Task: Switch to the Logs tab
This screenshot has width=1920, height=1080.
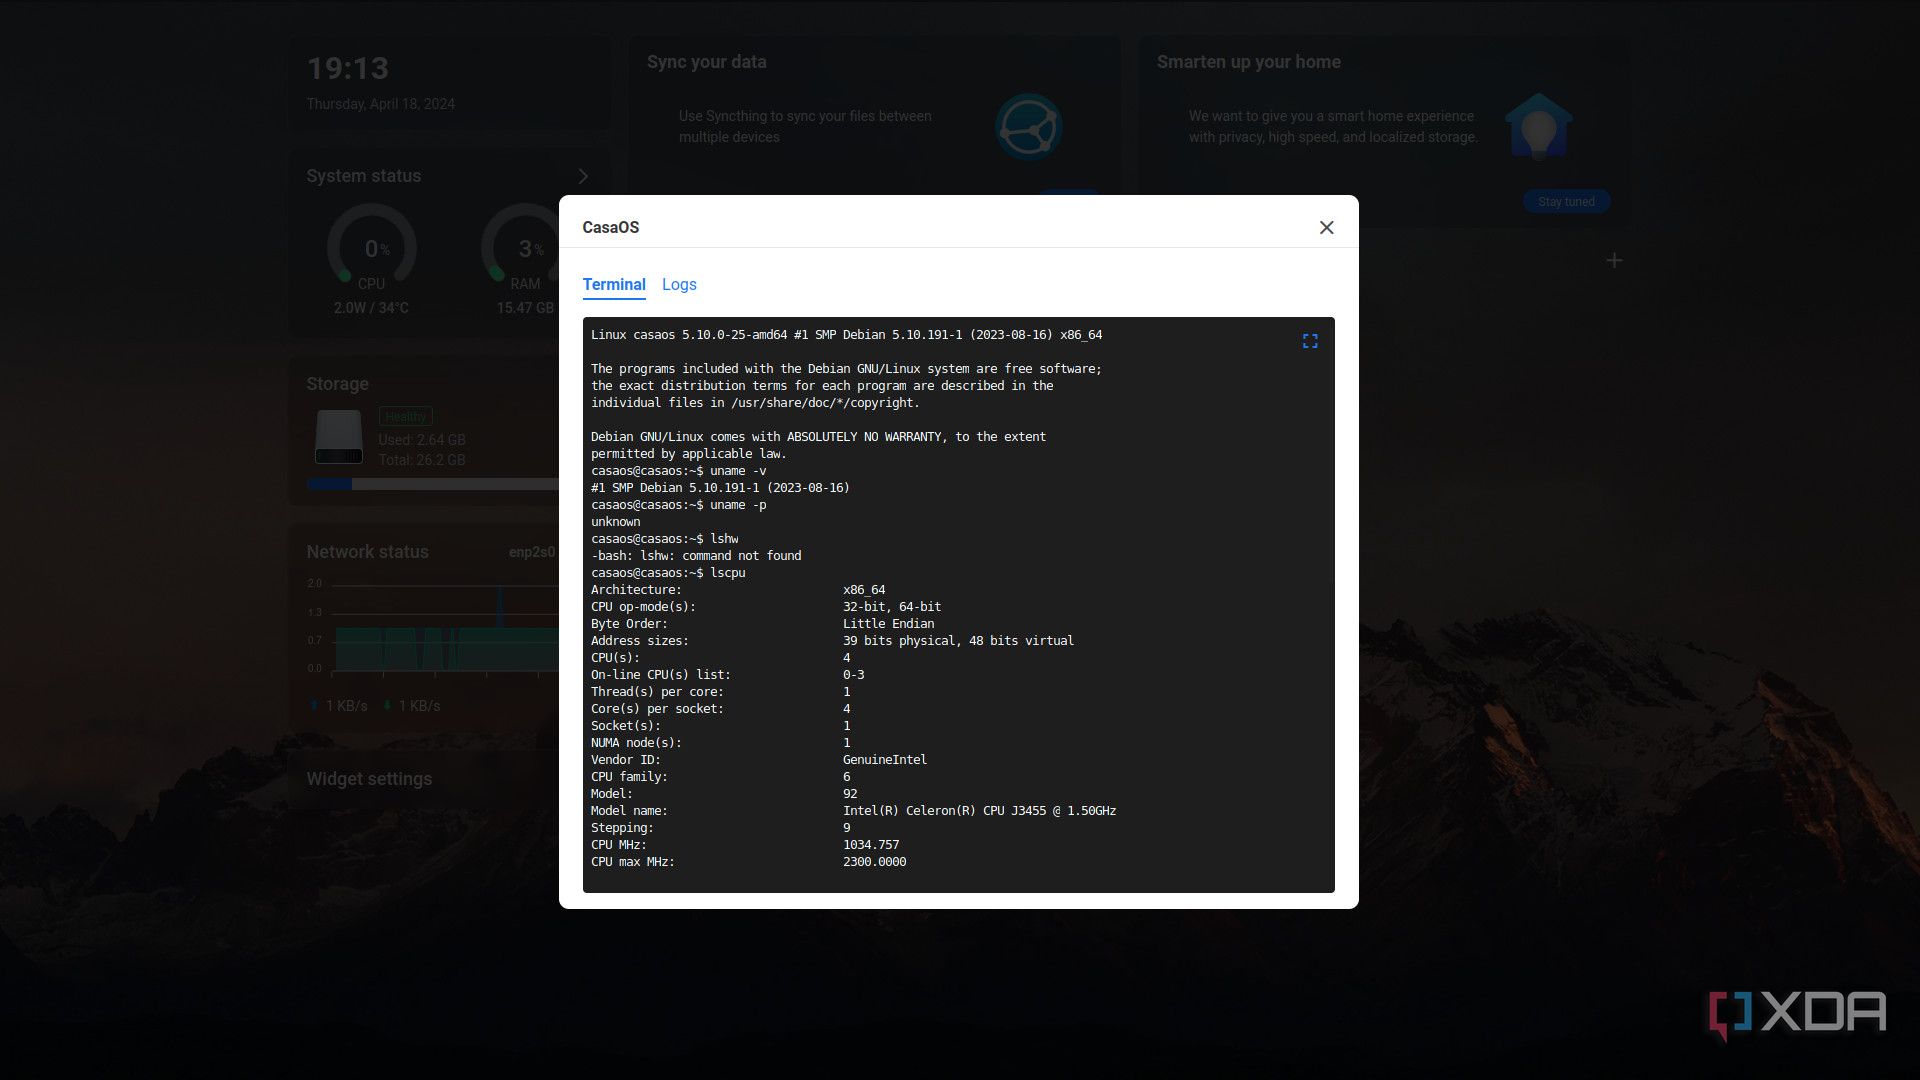Action: pos(679,285)
